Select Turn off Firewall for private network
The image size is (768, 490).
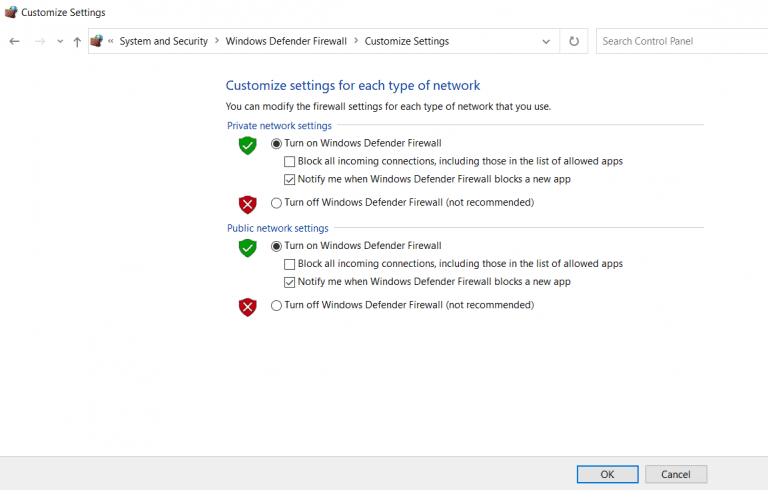click(277, 203)
